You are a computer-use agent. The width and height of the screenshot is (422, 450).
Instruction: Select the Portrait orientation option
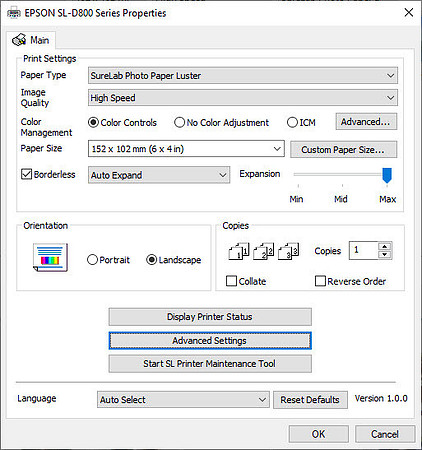pos(92,260)
